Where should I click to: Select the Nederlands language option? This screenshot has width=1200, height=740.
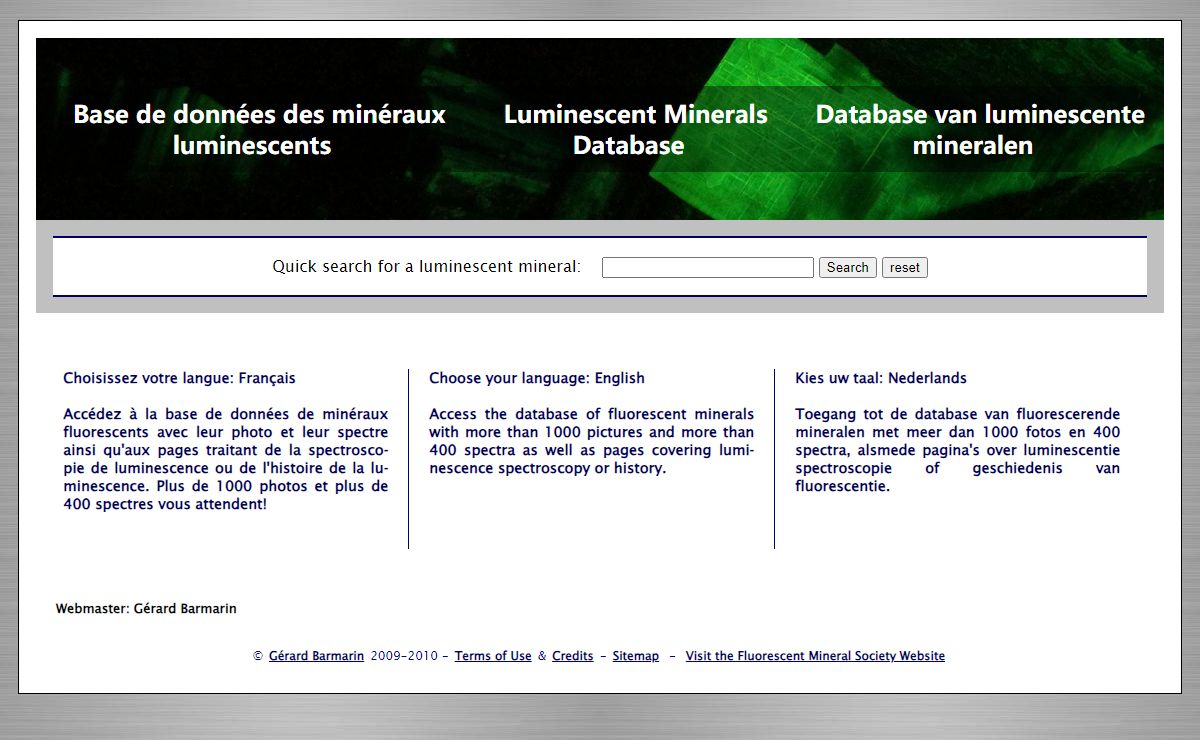point(881,378)
